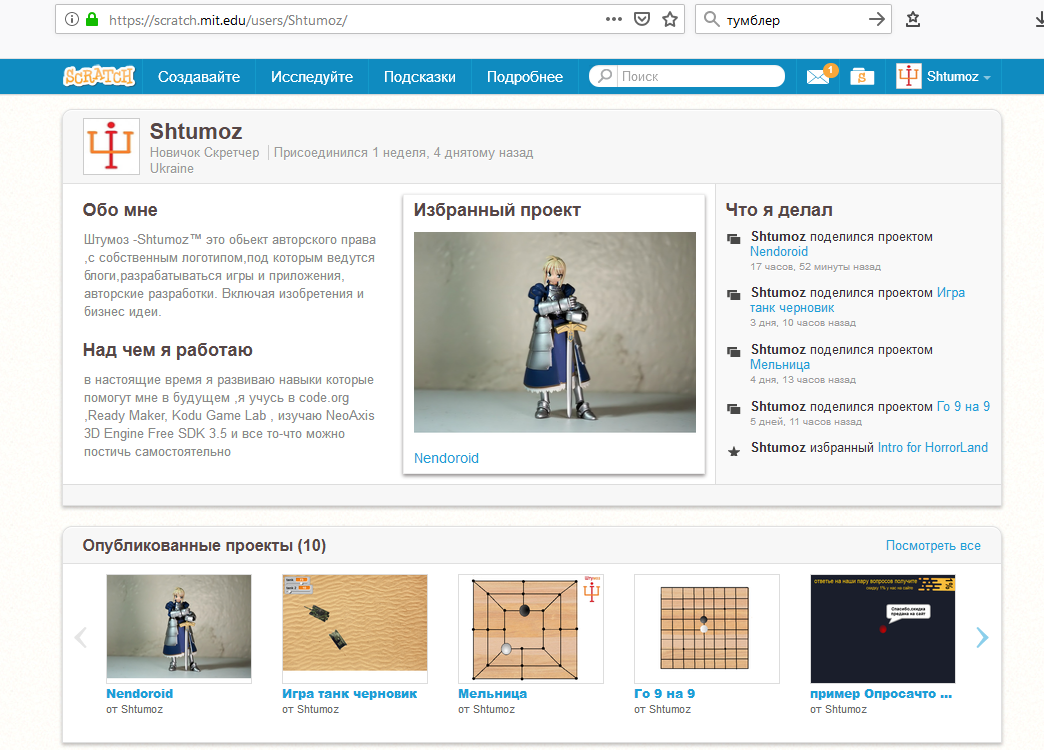This screenshot has height=750, width=1044.
Task: Open the Мельница link in the activity feed
Action: point(780,365)
